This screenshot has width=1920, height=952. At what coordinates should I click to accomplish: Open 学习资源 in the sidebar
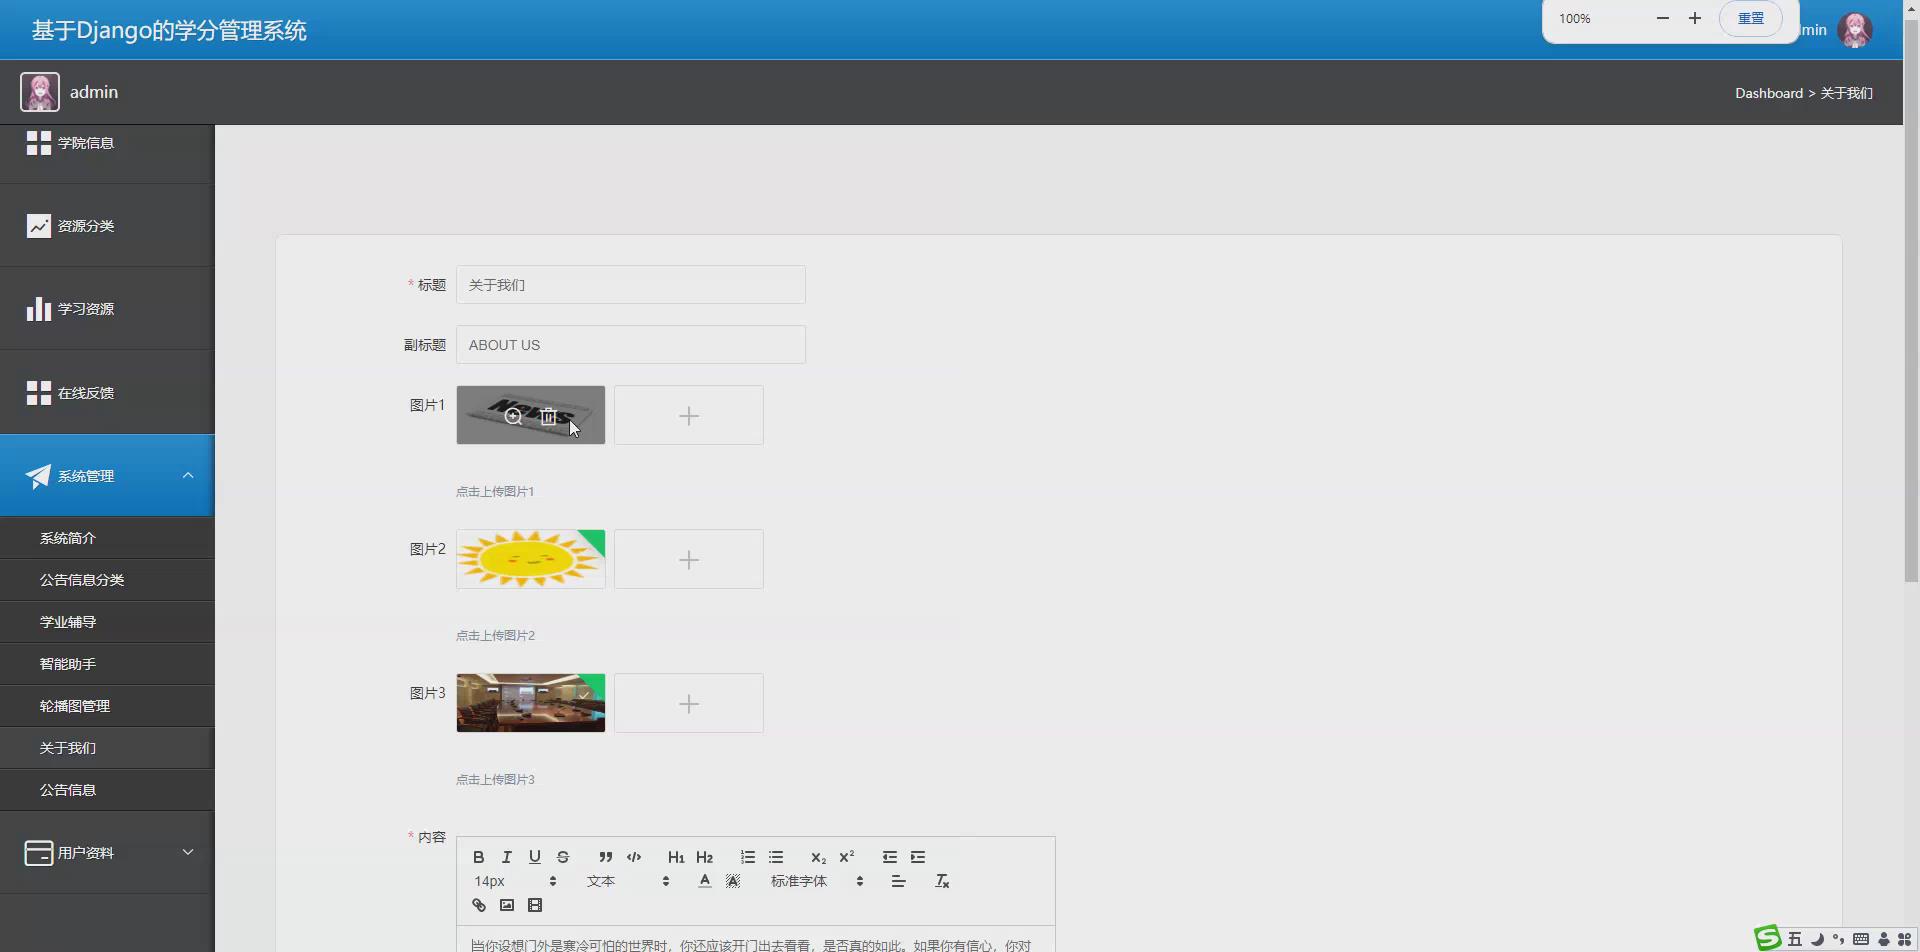[107, 309]
